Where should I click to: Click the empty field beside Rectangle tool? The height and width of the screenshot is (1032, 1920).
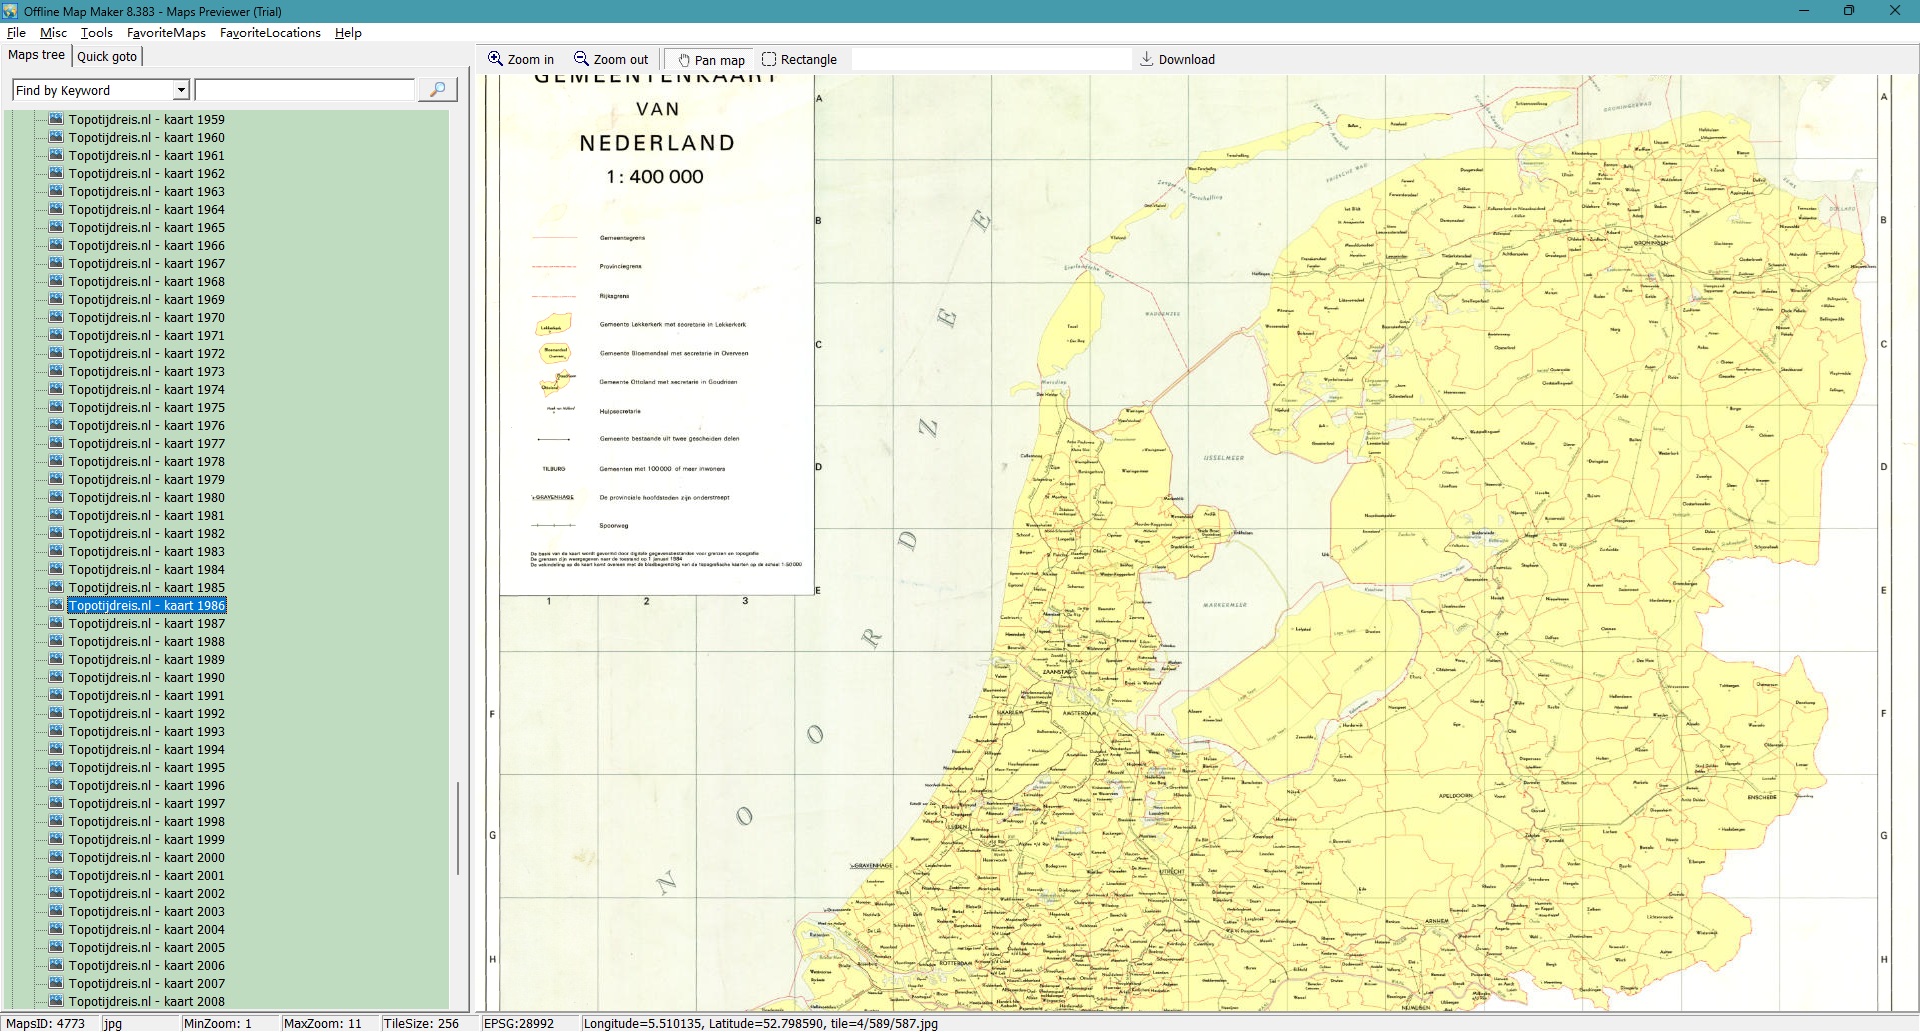(990, 59)
